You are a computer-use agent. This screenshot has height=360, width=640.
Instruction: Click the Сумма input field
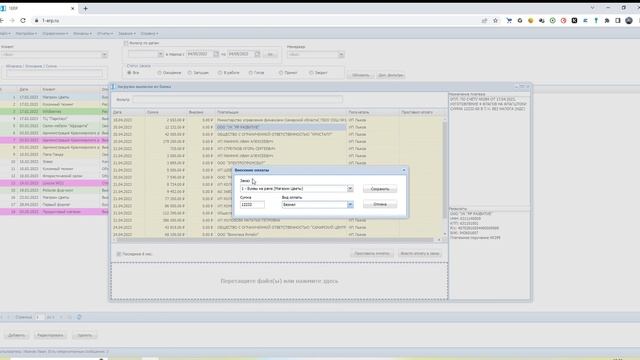click(x=252, y=204)
